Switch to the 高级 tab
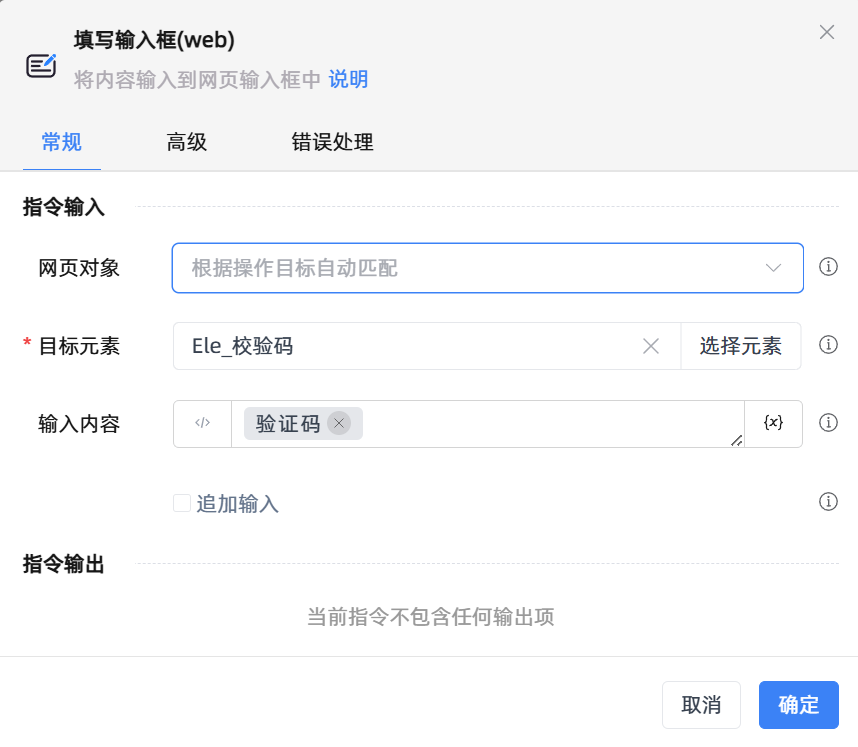 [186, 142]
